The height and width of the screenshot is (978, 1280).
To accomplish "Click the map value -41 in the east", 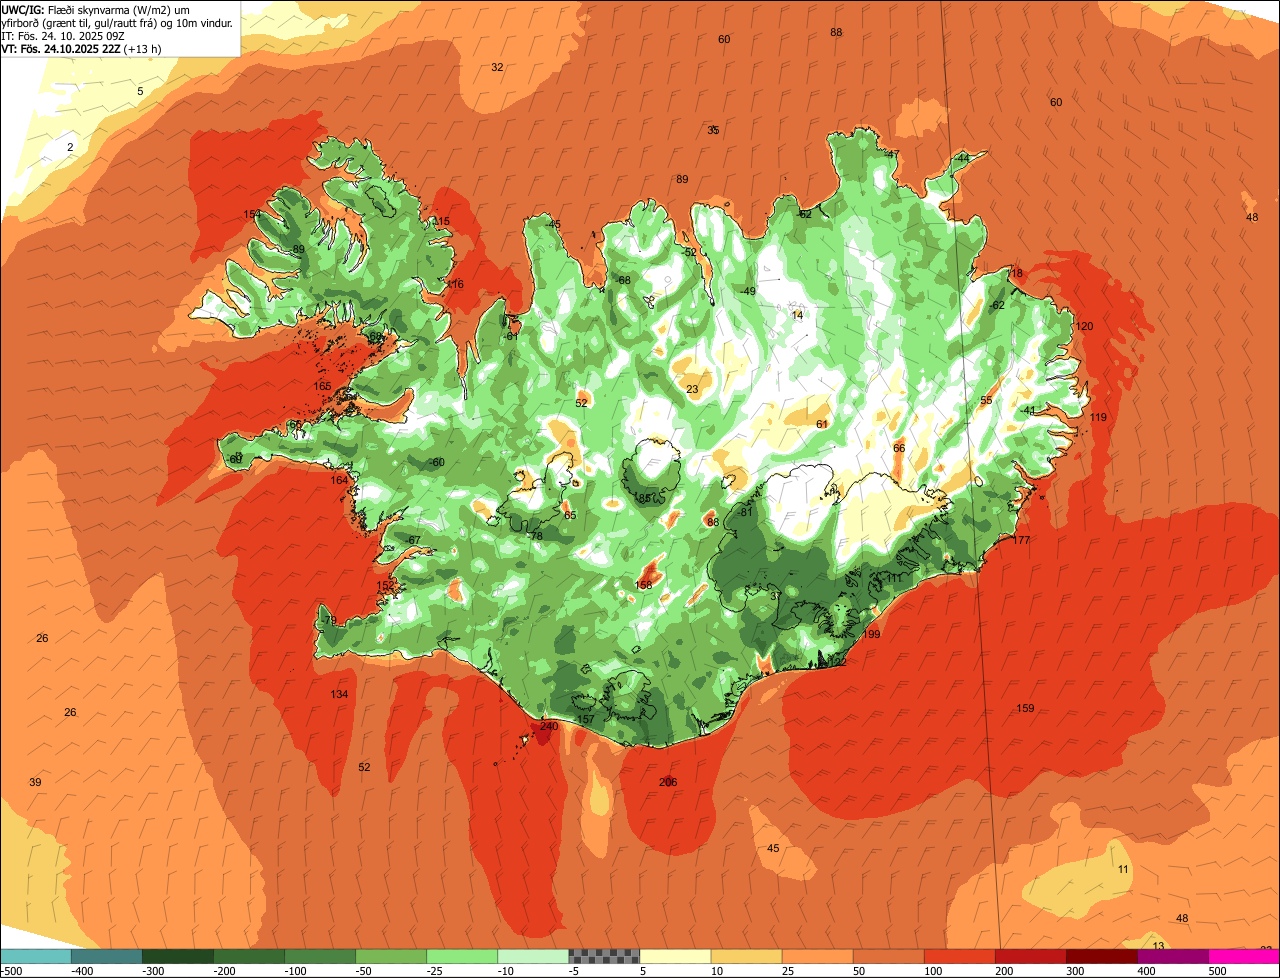I will (1027, 410).
